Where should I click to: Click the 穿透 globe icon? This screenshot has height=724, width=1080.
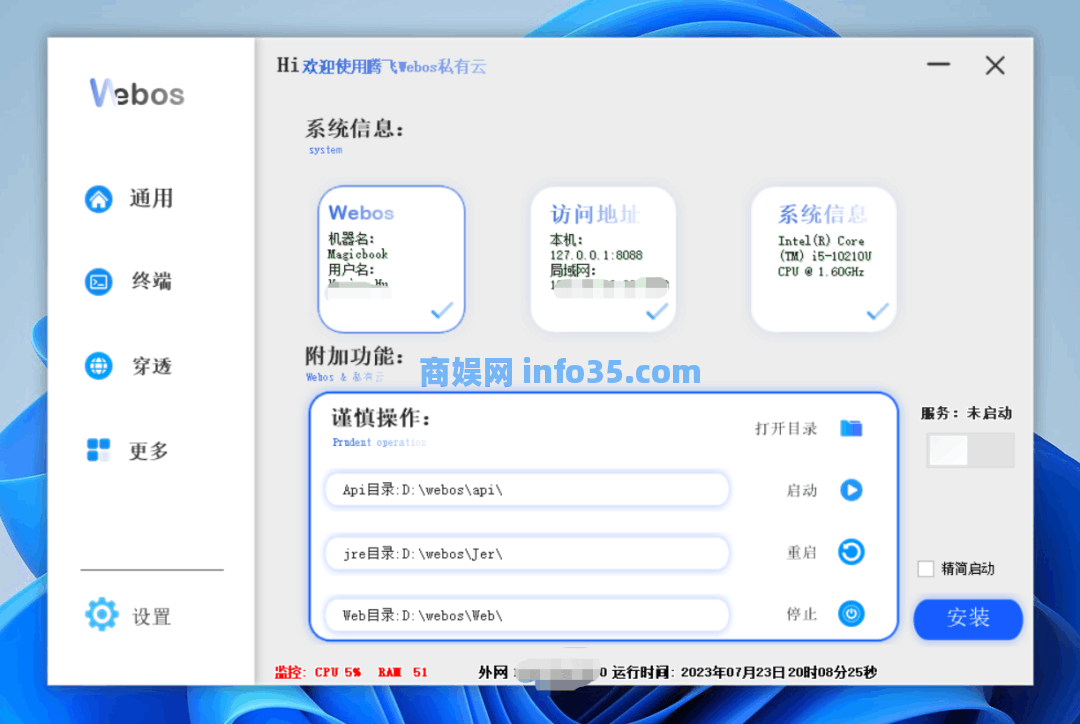[98, 366]
